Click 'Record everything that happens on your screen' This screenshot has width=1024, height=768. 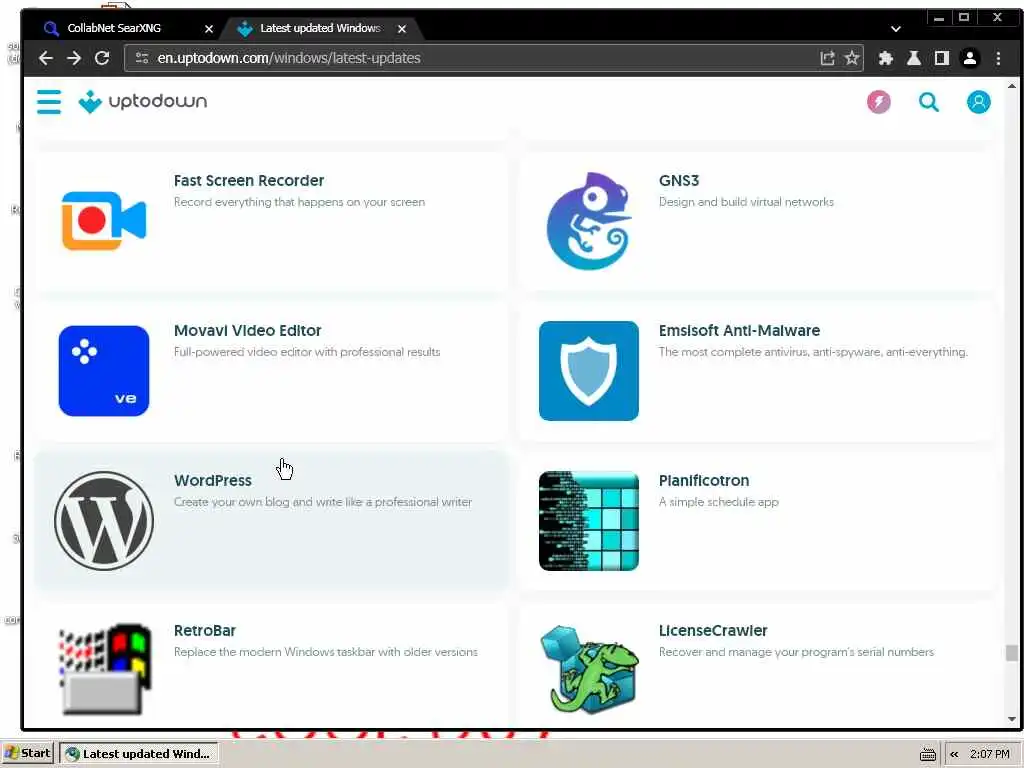299,202
